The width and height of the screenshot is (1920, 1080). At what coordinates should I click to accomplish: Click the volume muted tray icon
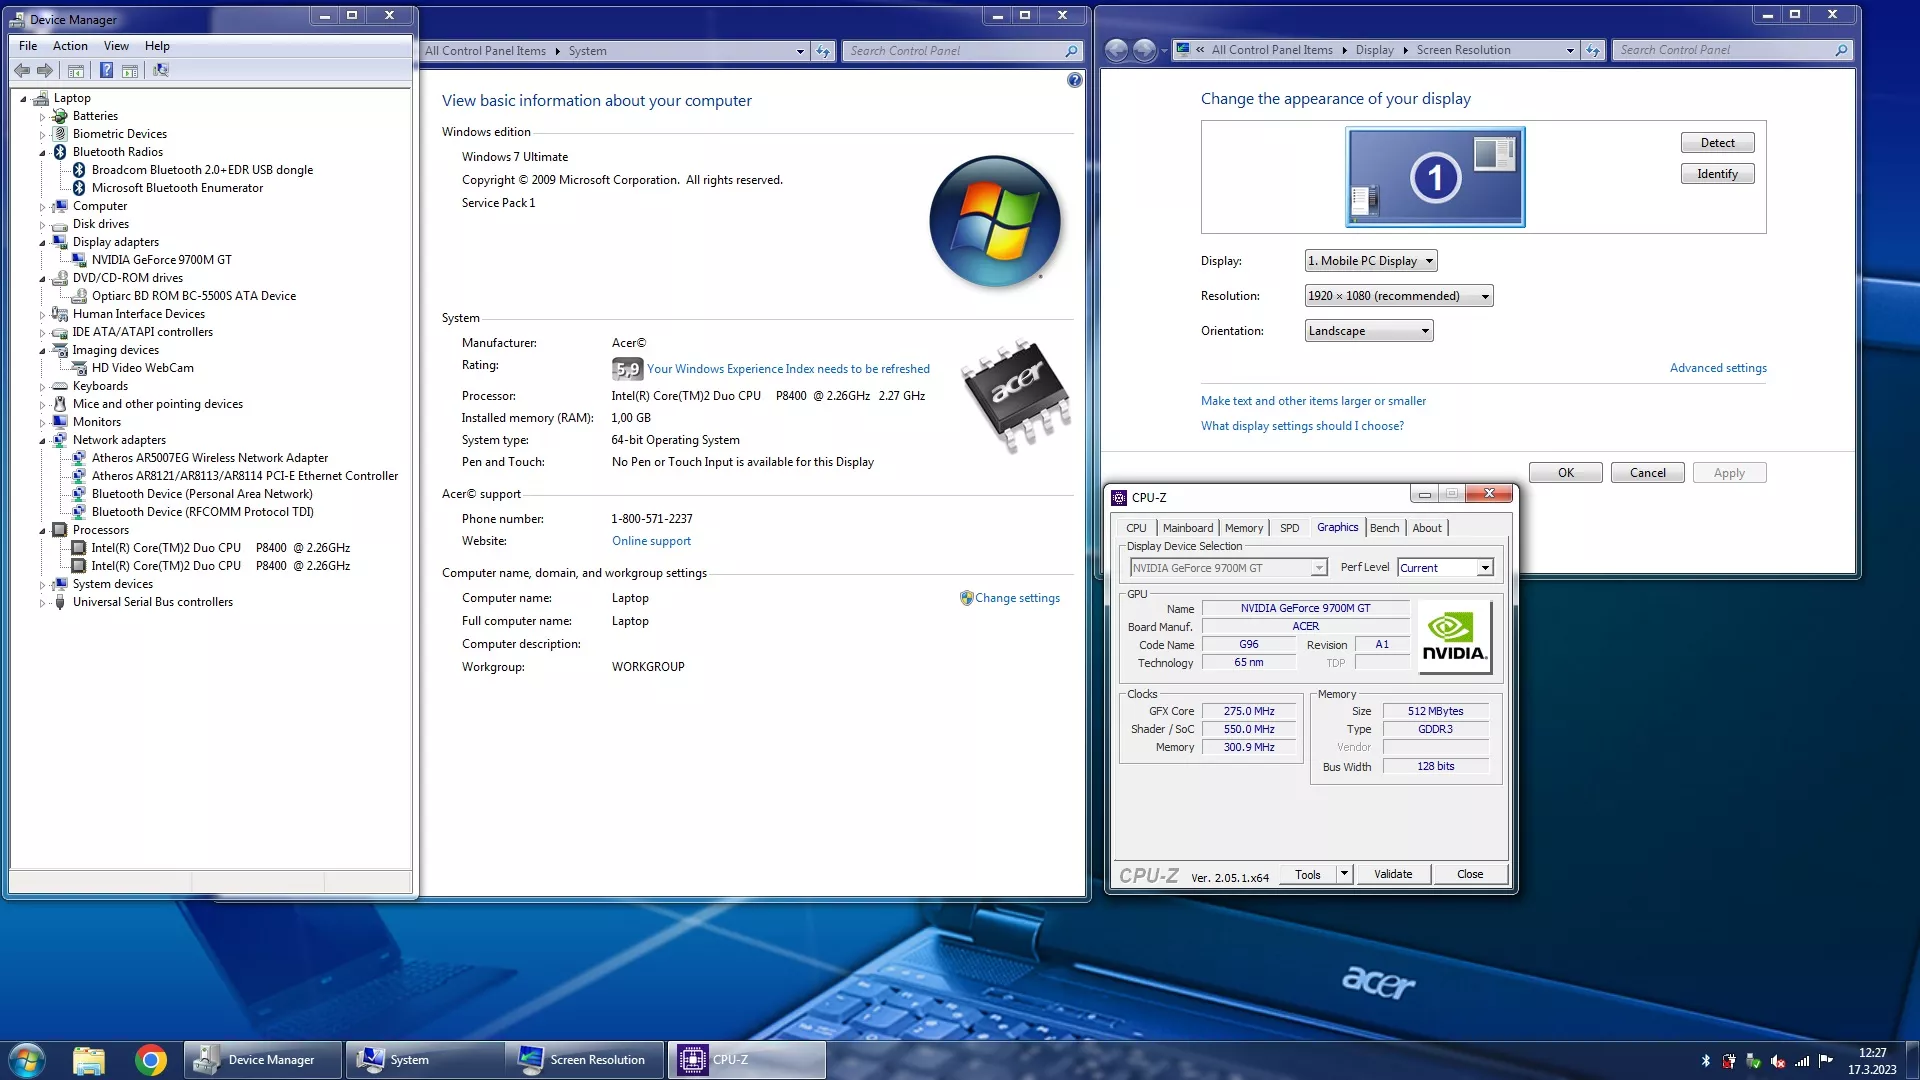[1778, 1061]
